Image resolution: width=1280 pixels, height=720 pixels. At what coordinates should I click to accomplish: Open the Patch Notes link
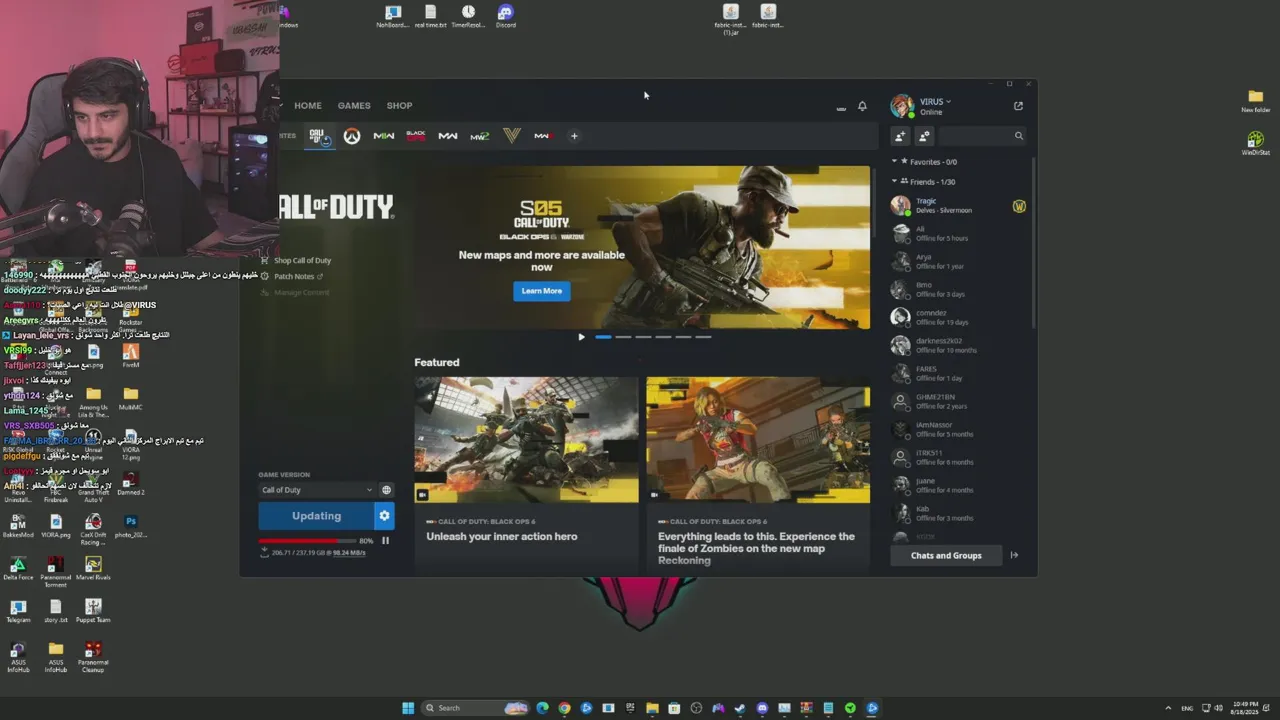tap(292, 276)
